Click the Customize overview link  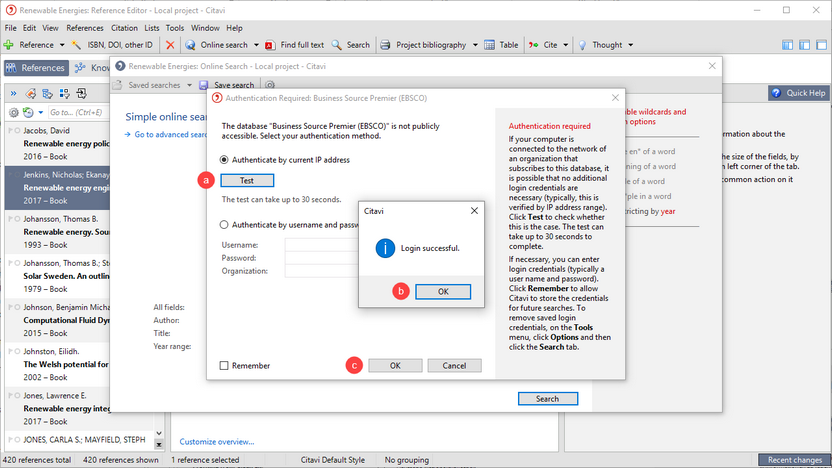(x=216, y=441)
